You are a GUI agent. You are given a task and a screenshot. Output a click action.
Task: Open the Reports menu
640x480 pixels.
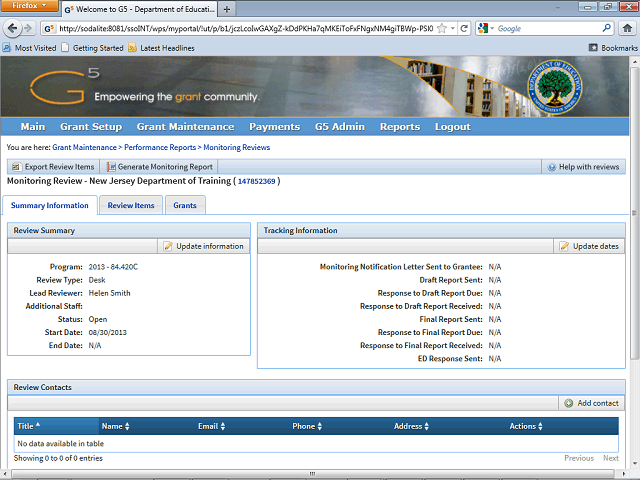tap(400, 127)
